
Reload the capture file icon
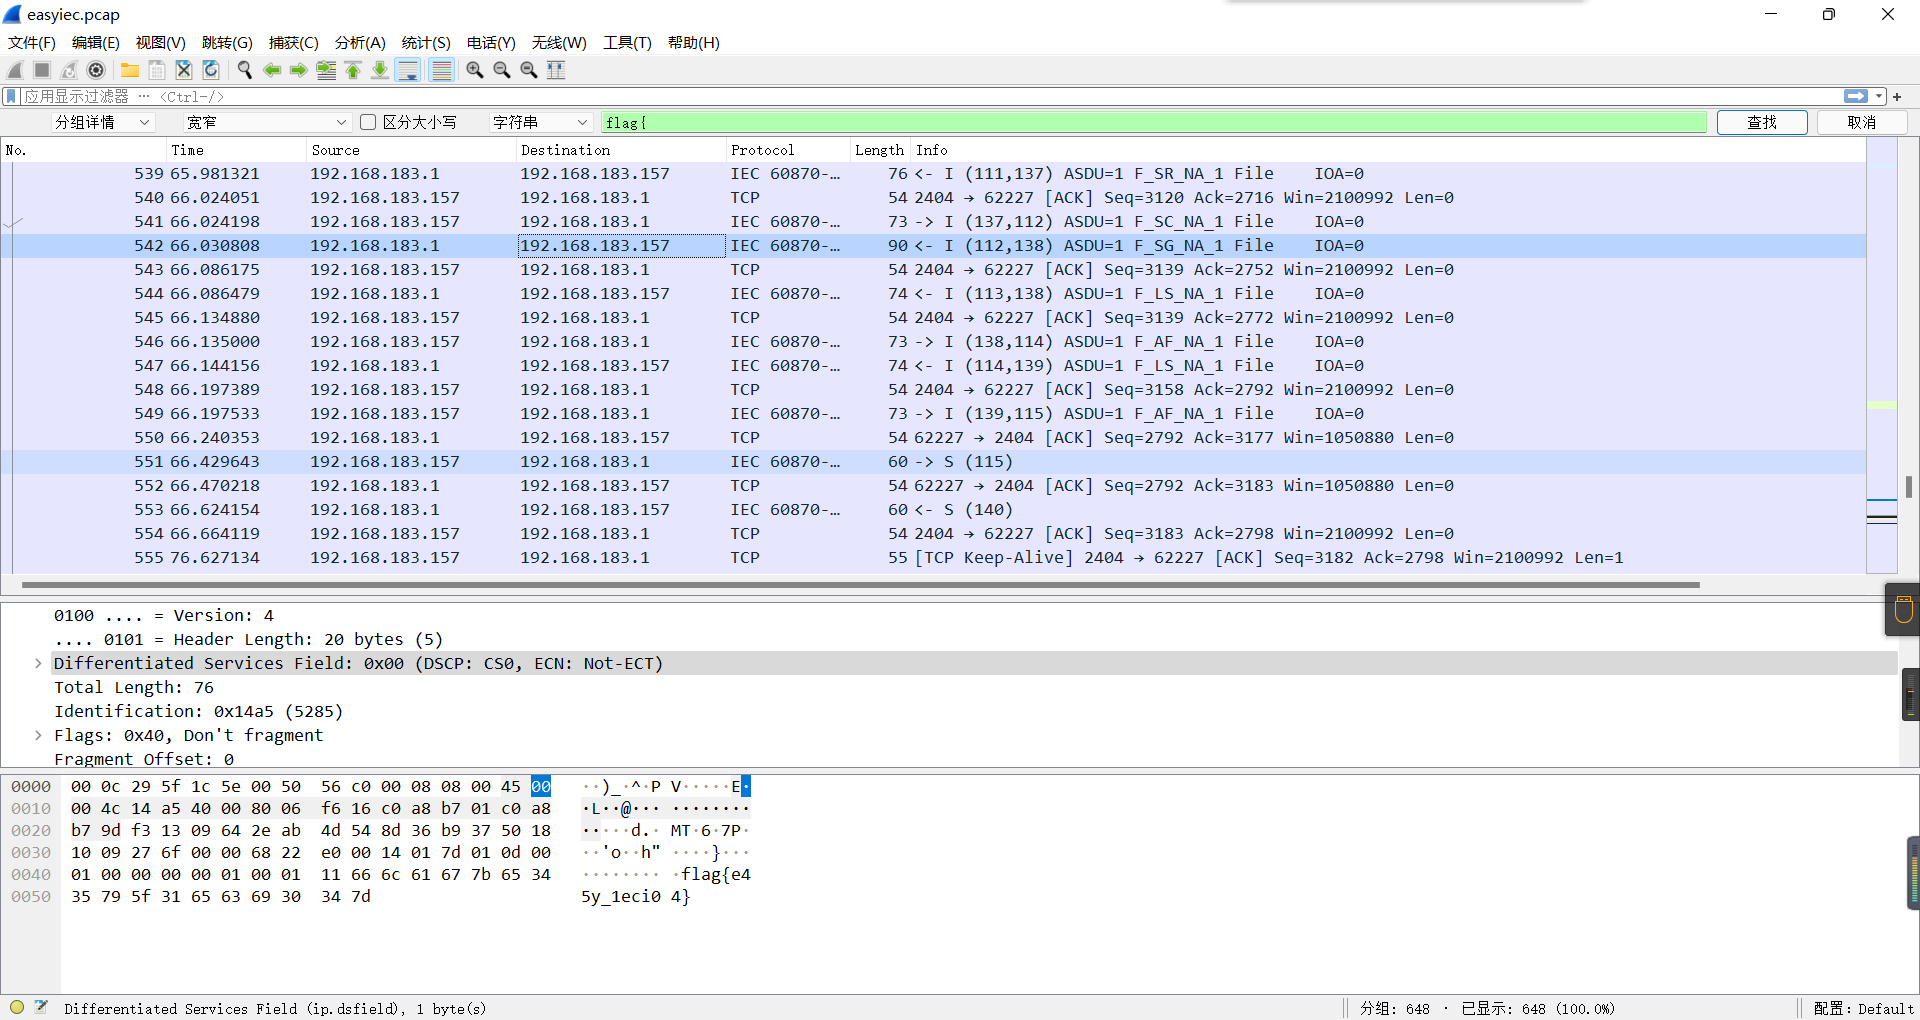[x=211, y=70]
